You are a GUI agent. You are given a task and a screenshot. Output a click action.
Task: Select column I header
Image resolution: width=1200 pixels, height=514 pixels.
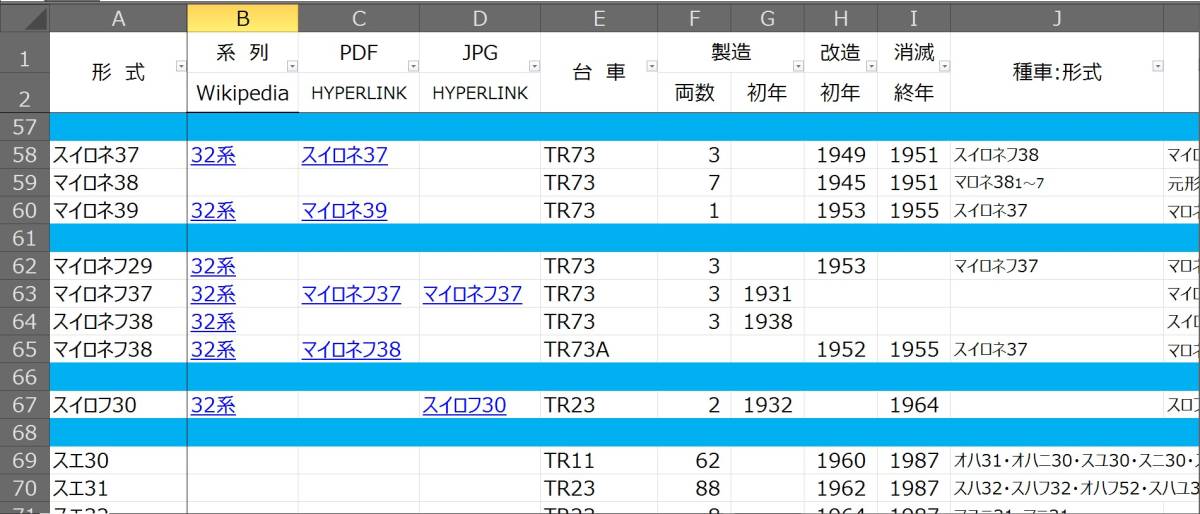[914, 17]
